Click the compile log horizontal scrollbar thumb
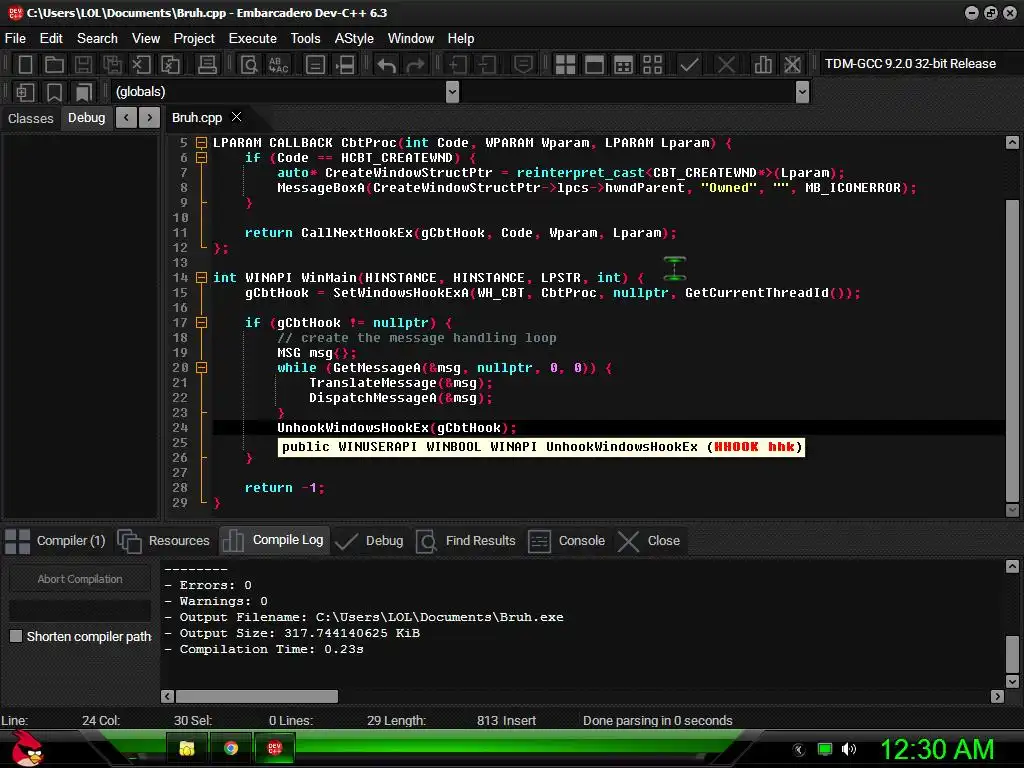1024x768 pixels. tap(257, 696)
